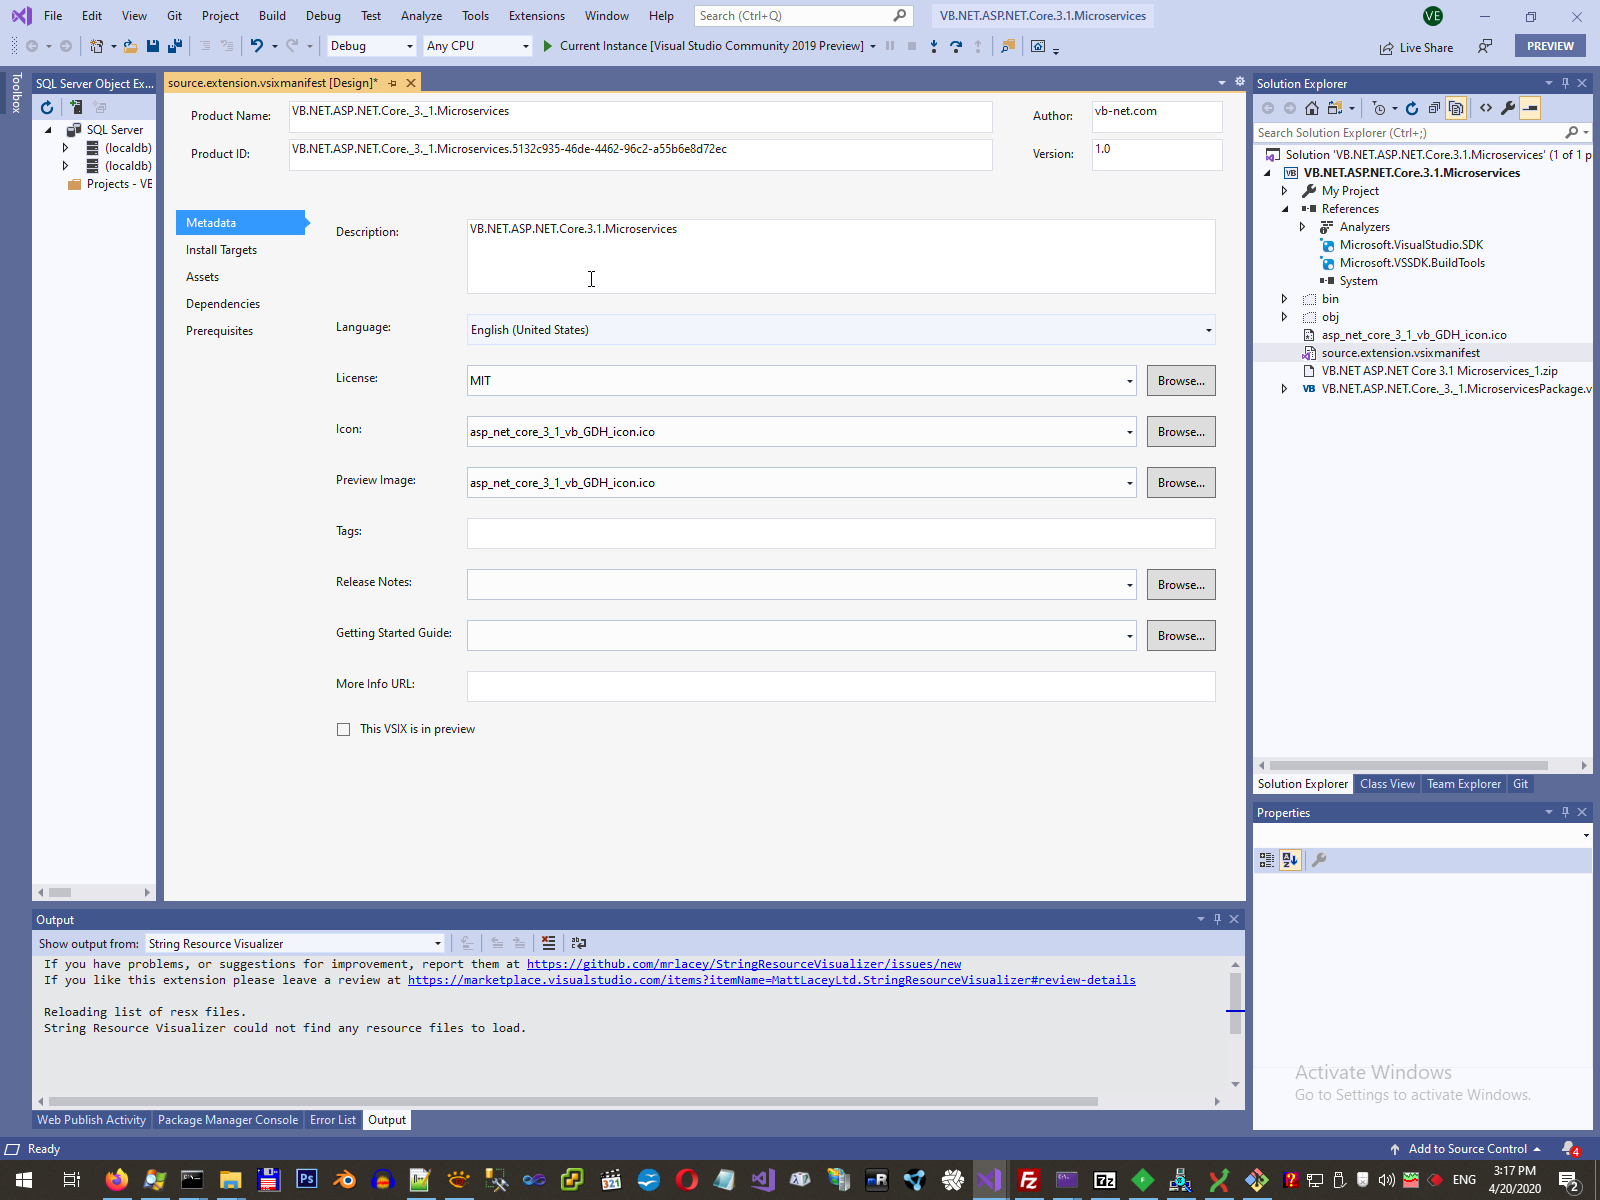Viewport: 1600px width, 1200px height.
Task: Click the Solution Explorer horizontal scrollbar
Action: (1408, 765)
